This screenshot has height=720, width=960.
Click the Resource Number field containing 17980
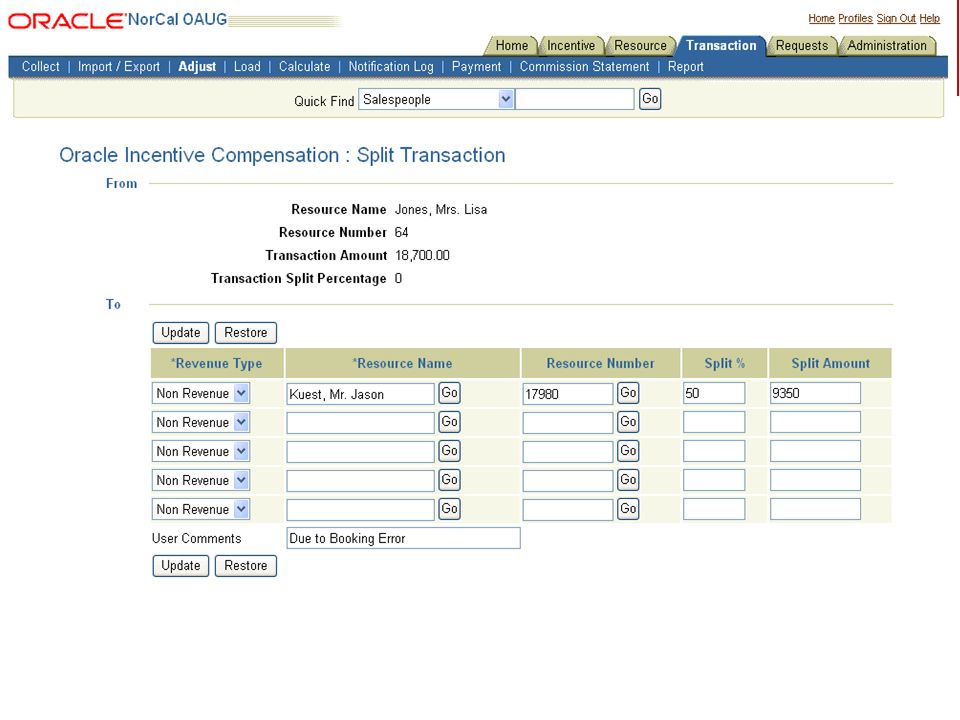click(x=568, y=394)
